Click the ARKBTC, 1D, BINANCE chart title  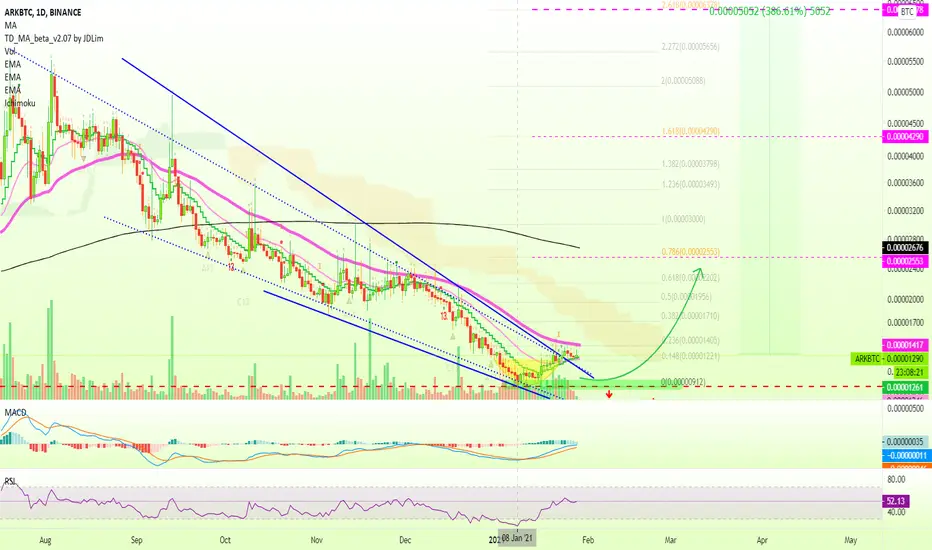pyautogui.click(x=43, y=12)
